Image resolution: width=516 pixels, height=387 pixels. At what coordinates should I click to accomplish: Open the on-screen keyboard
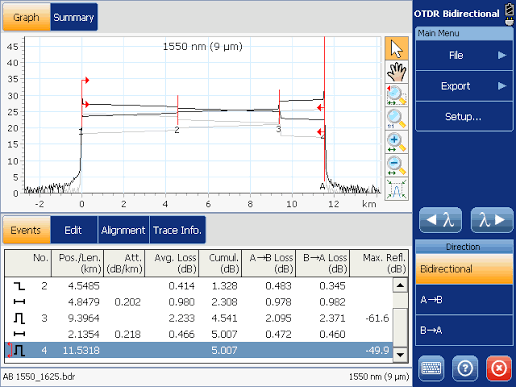pos(431,368)
